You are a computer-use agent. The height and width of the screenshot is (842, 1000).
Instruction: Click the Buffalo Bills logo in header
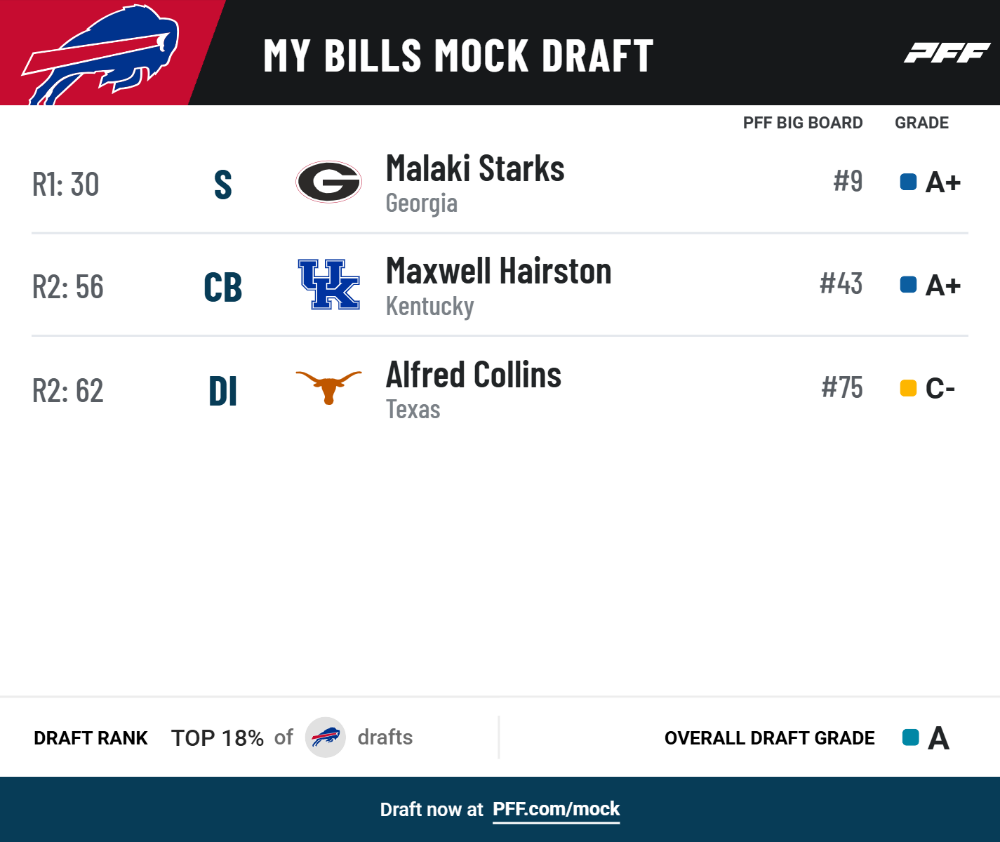coord(101,54)
